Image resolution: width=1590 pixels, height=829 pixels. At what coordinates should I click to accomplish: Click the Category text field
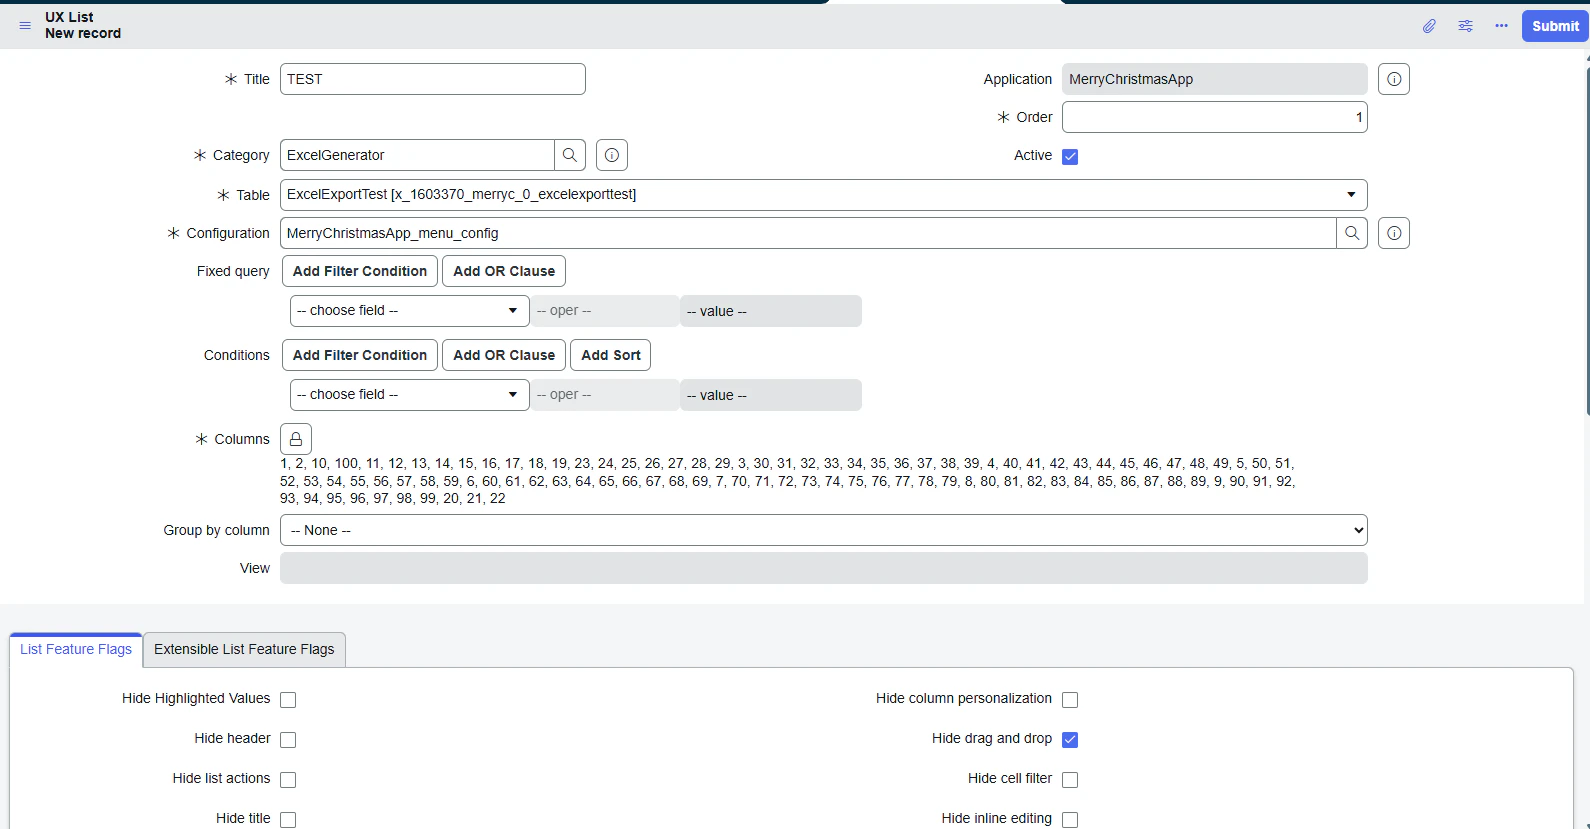417,155
